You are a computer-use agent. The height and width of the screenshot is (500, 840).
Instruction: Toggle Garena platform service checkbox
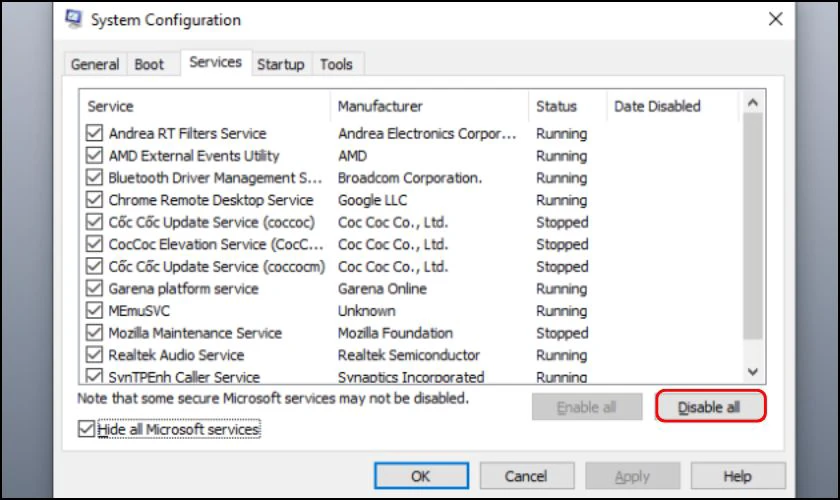(94, 288)
